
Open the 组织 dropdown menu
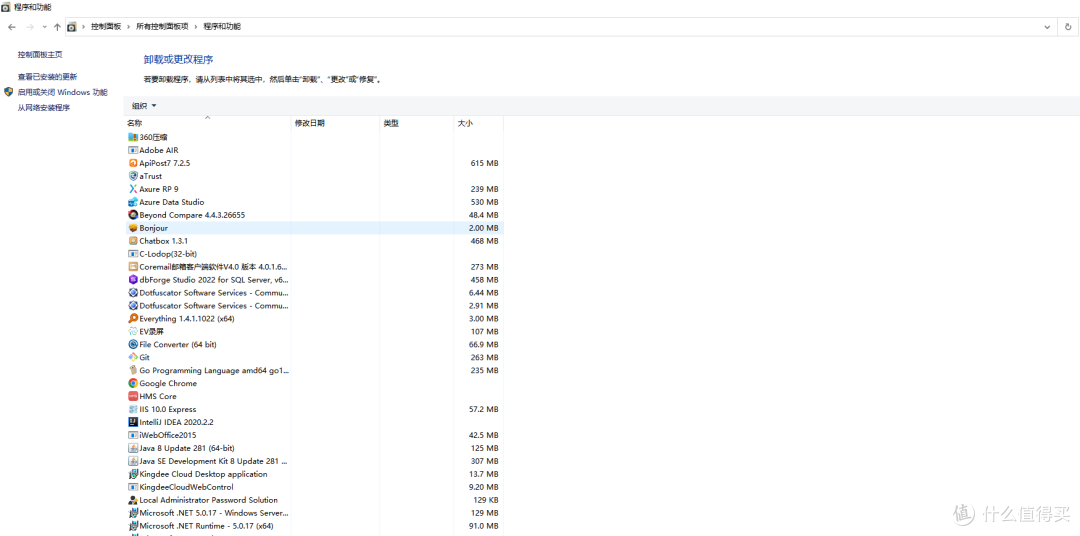[144, 105]
